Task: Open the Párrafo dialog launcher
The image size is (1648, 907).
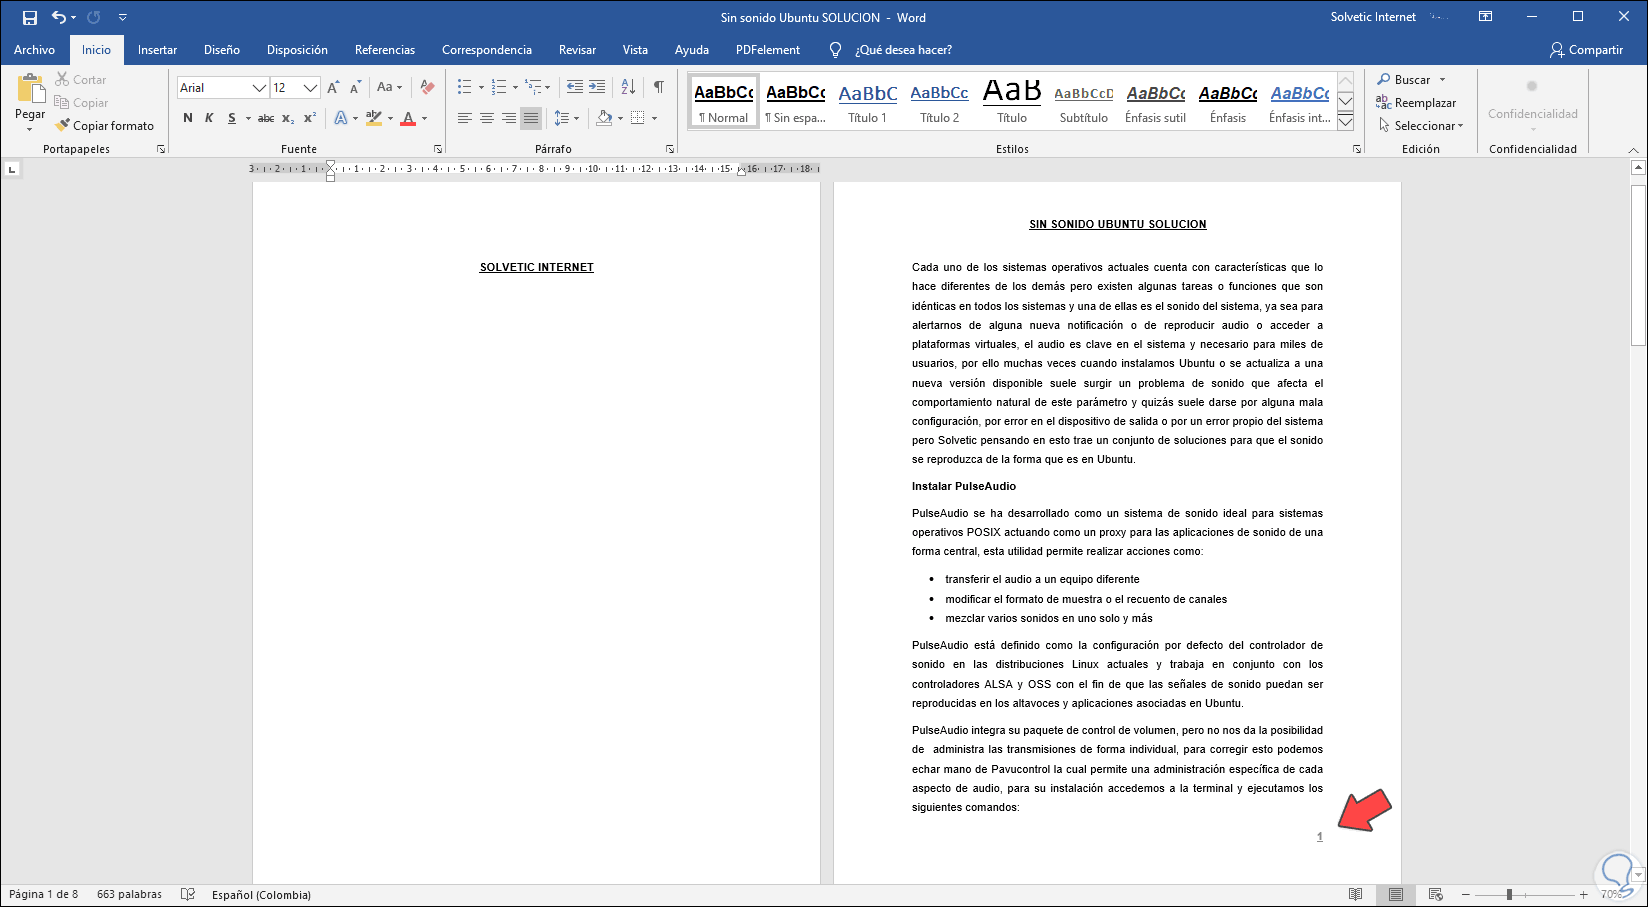Action: [x=670, y=149]
